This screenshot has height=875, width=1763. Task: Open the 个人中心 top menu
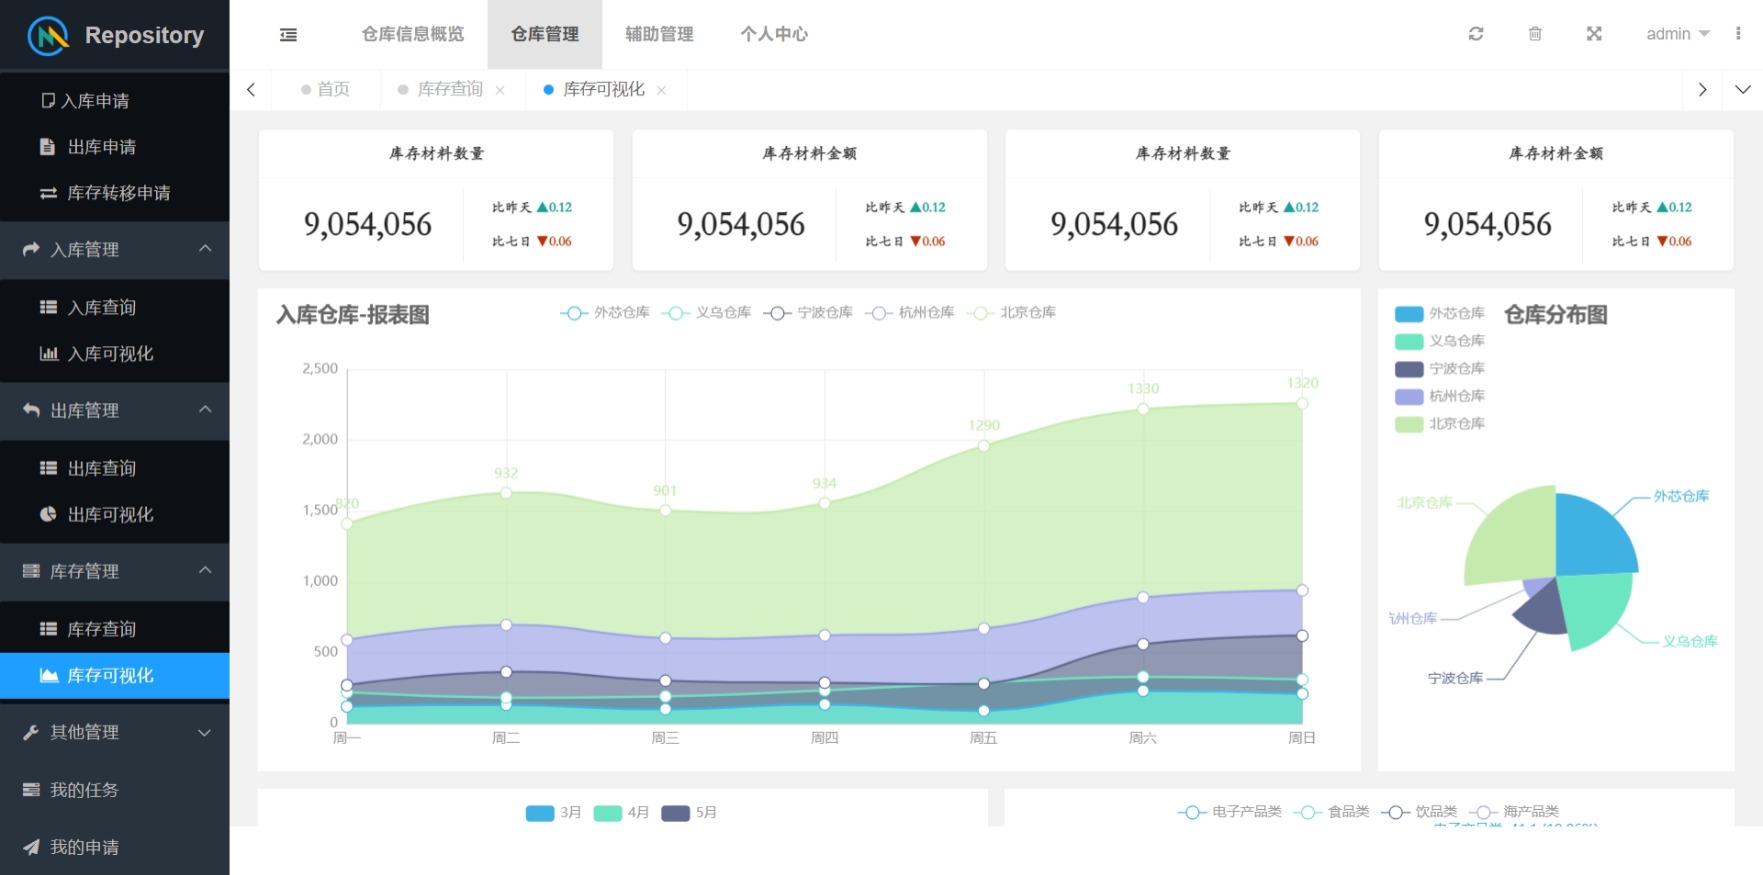[x=774, y=34]
